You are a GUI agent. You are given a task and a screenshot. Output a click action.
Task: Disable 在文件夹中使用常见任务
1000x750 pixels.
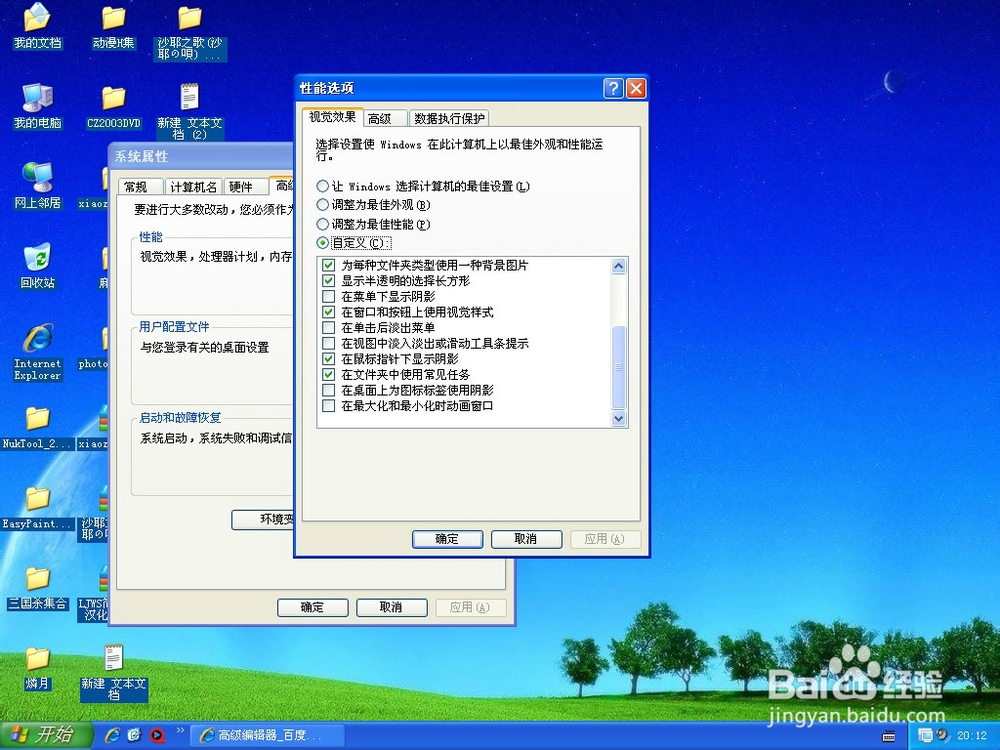(x=329, y=374)
